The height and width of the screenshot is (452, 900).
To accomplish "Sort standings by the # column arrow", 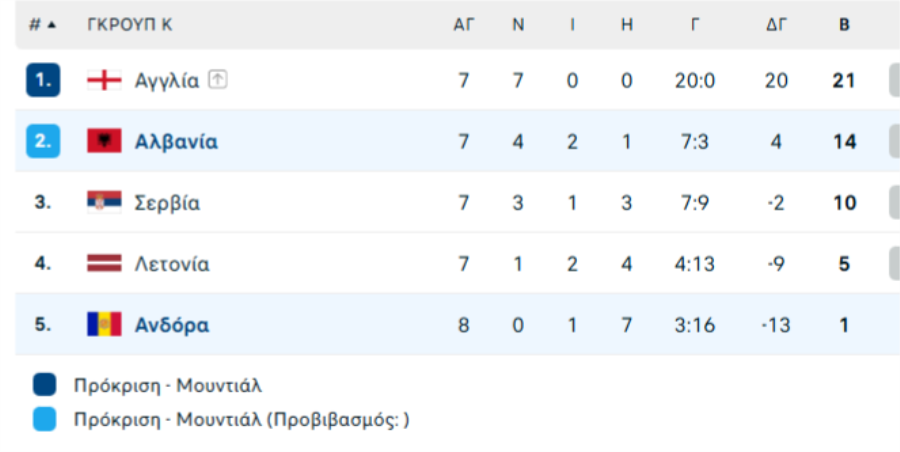I will point(51,25).
